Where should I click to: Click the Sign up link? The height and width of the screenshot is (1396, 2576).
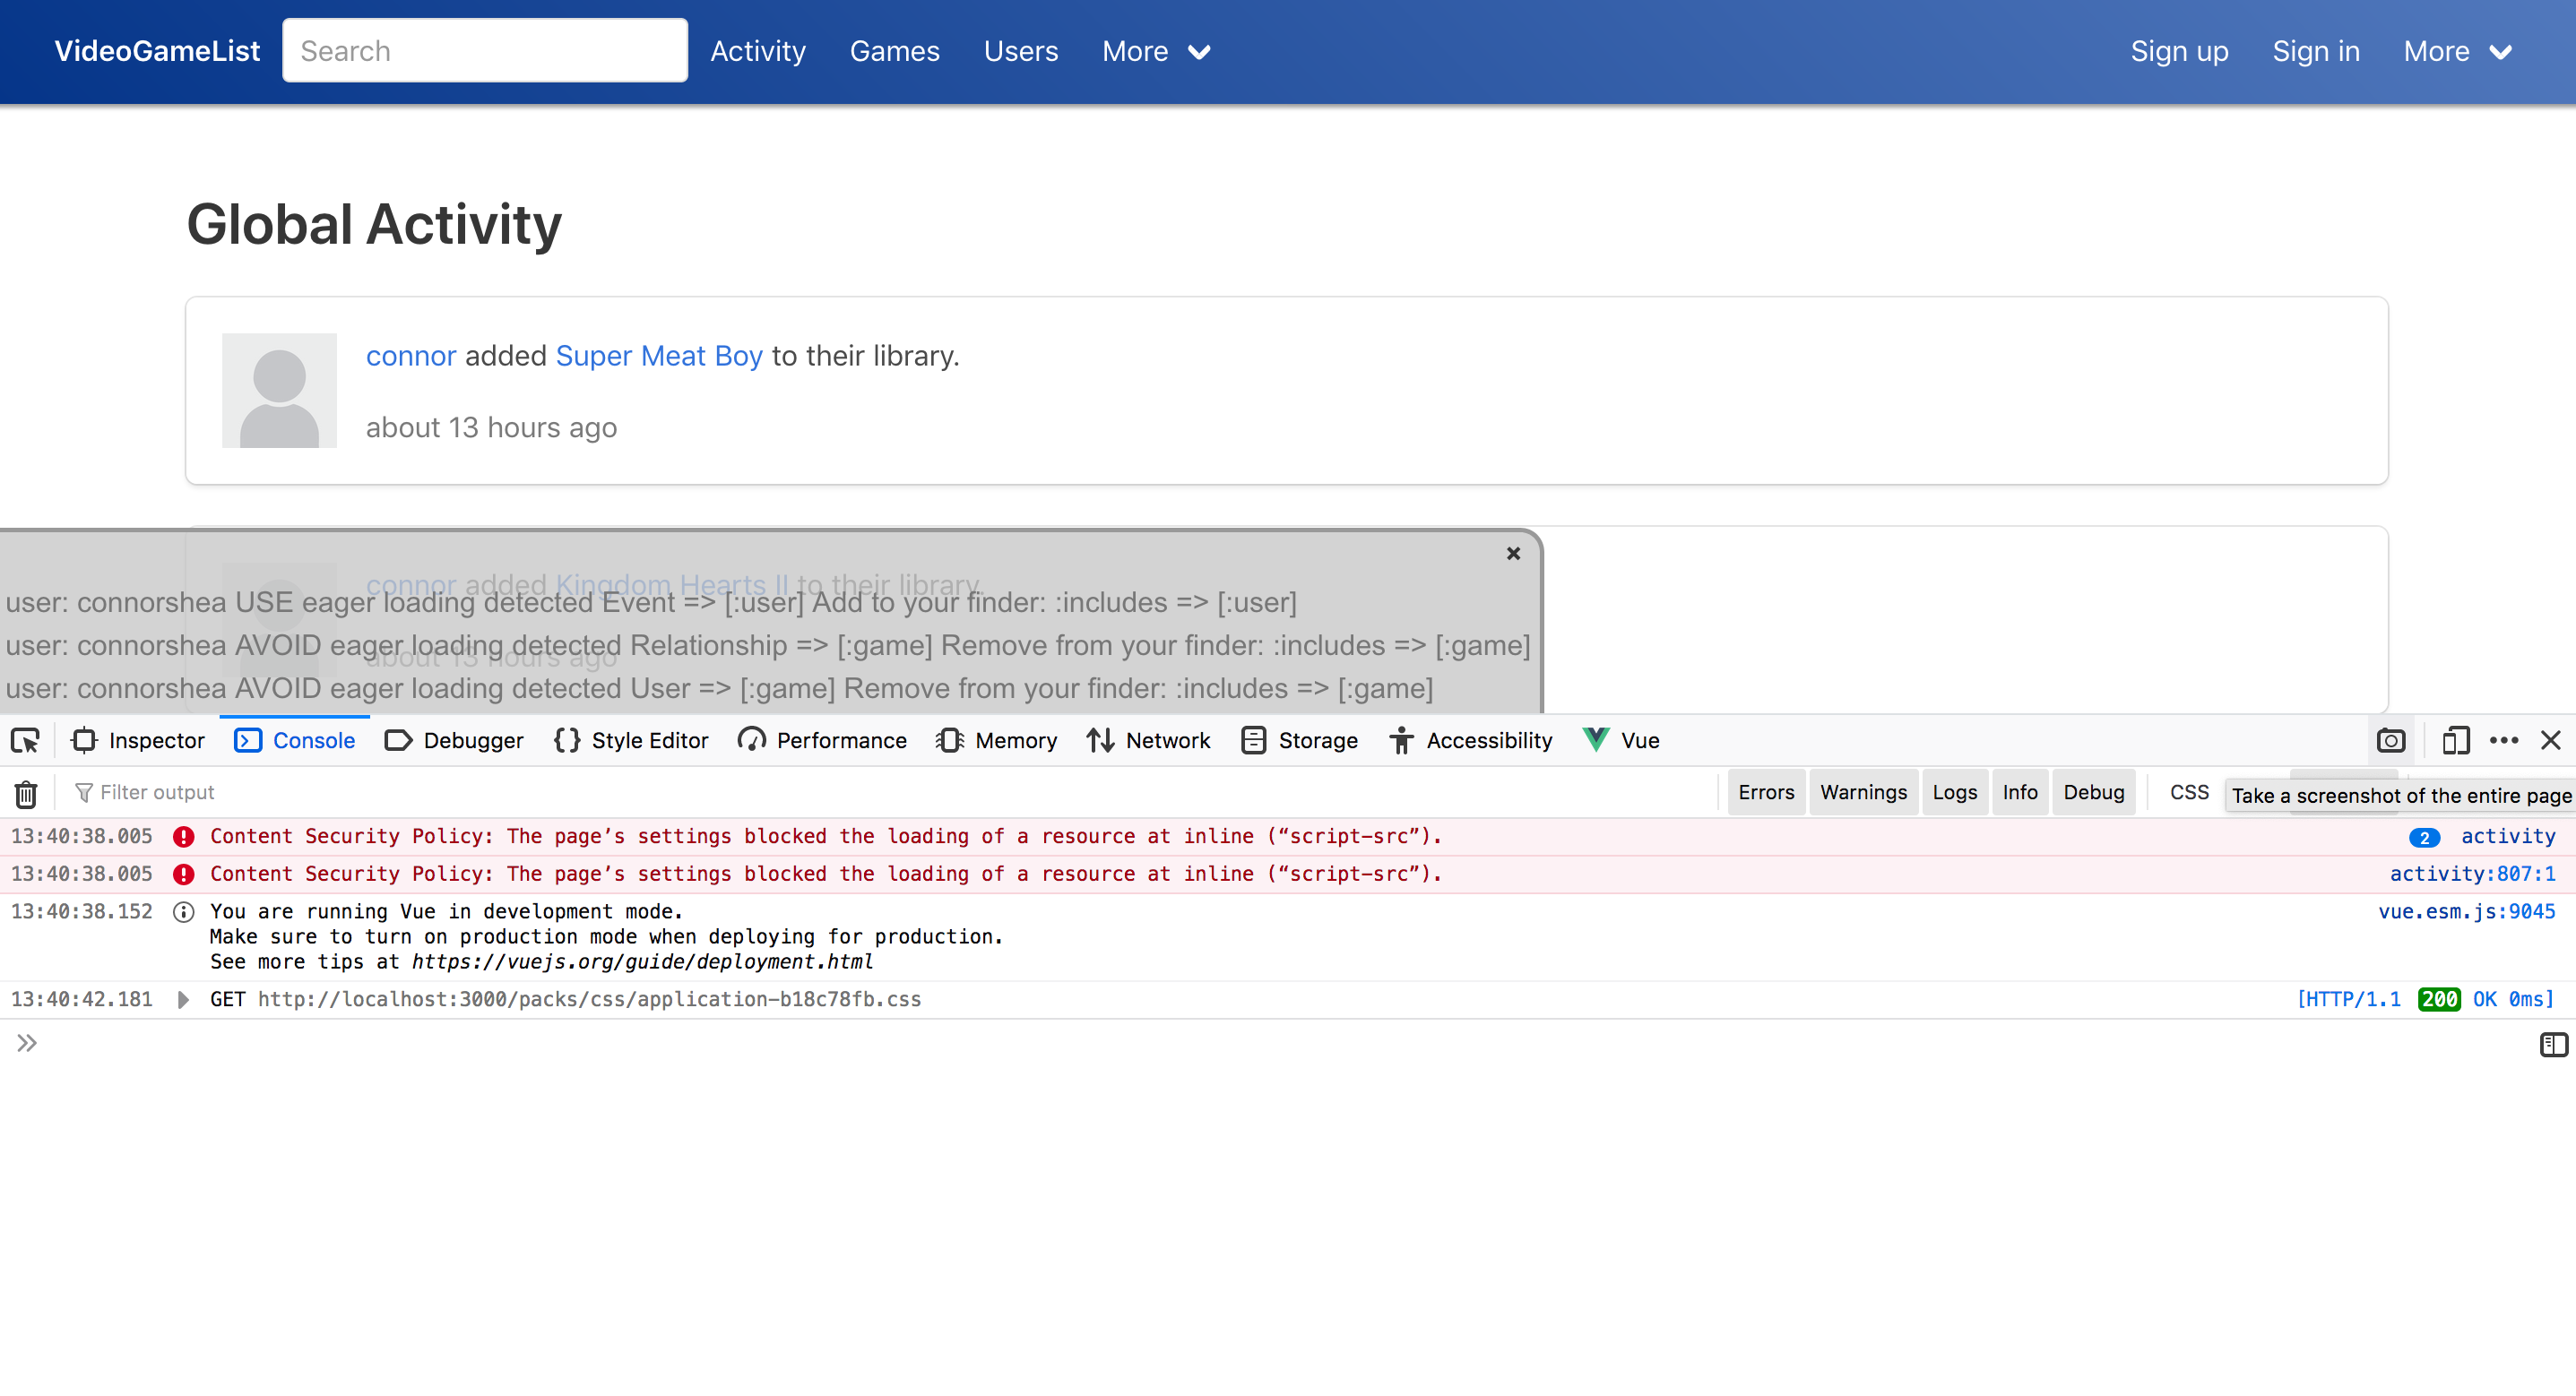point(2179,51)
